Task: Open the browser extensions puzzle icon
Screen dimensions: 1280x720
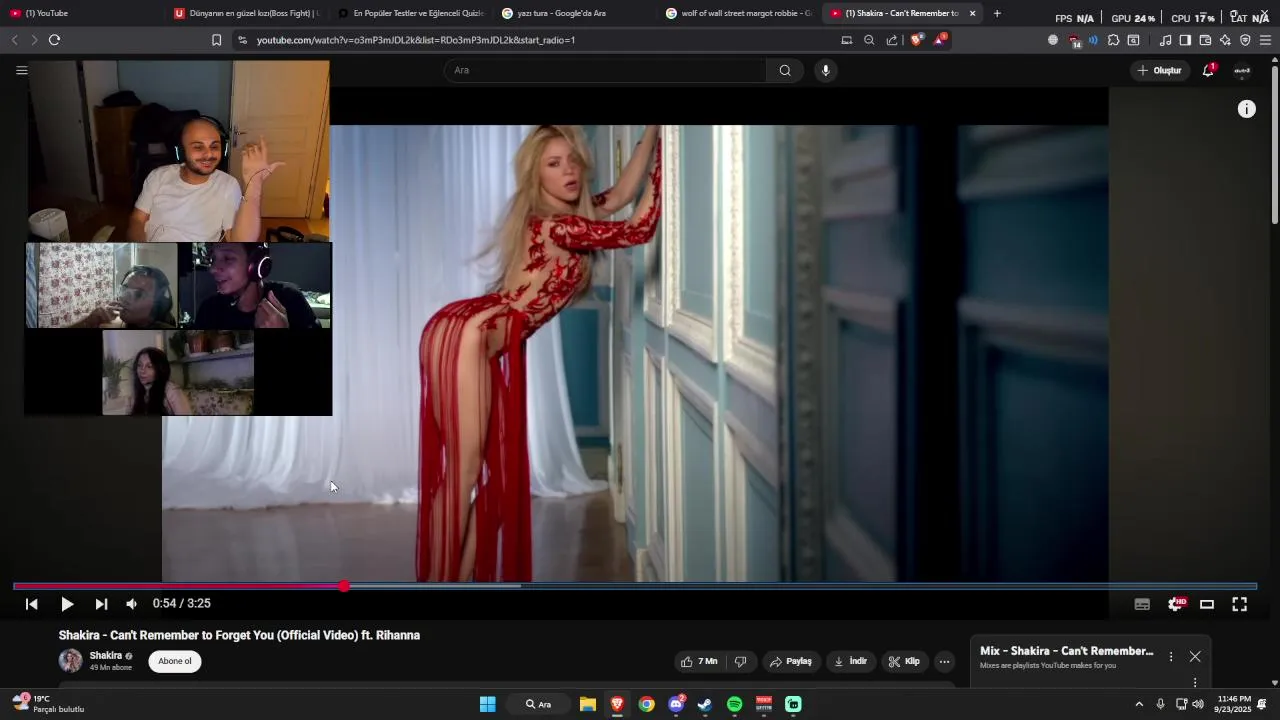Action: (1113, 40)
